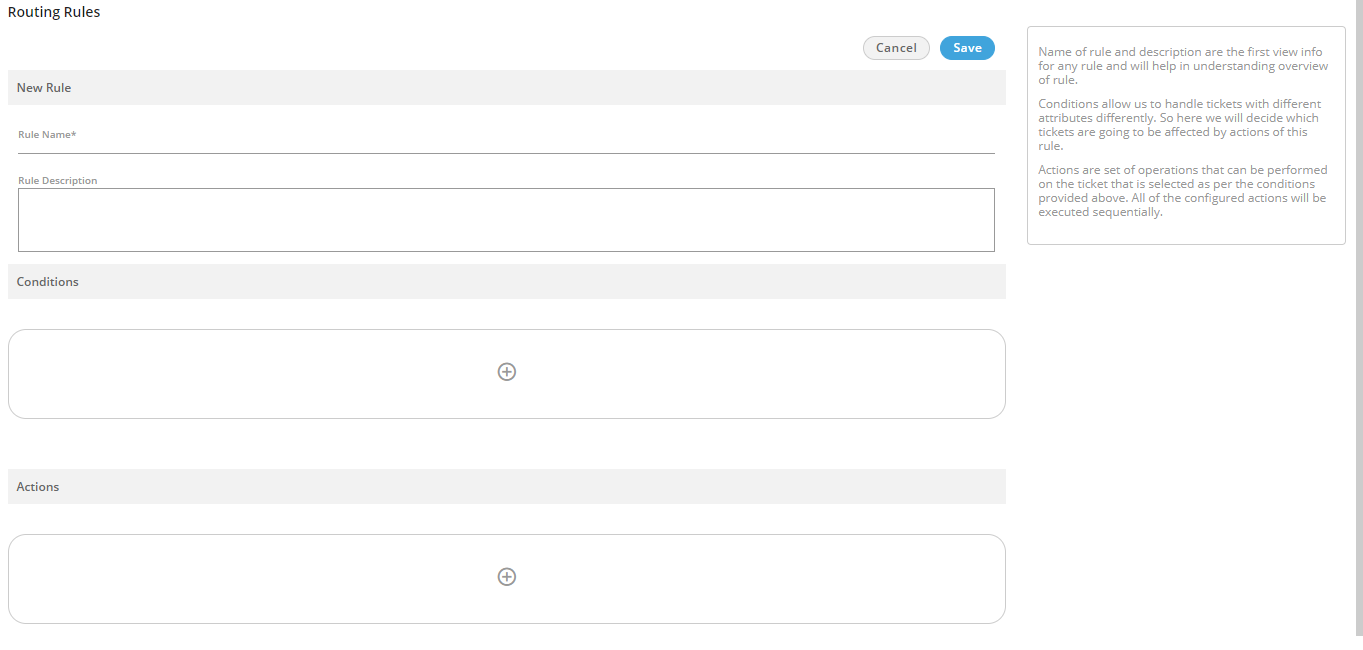Select the New Rule section header
The height and width of the screenshot is (650, 1363).
coord(44,88)
